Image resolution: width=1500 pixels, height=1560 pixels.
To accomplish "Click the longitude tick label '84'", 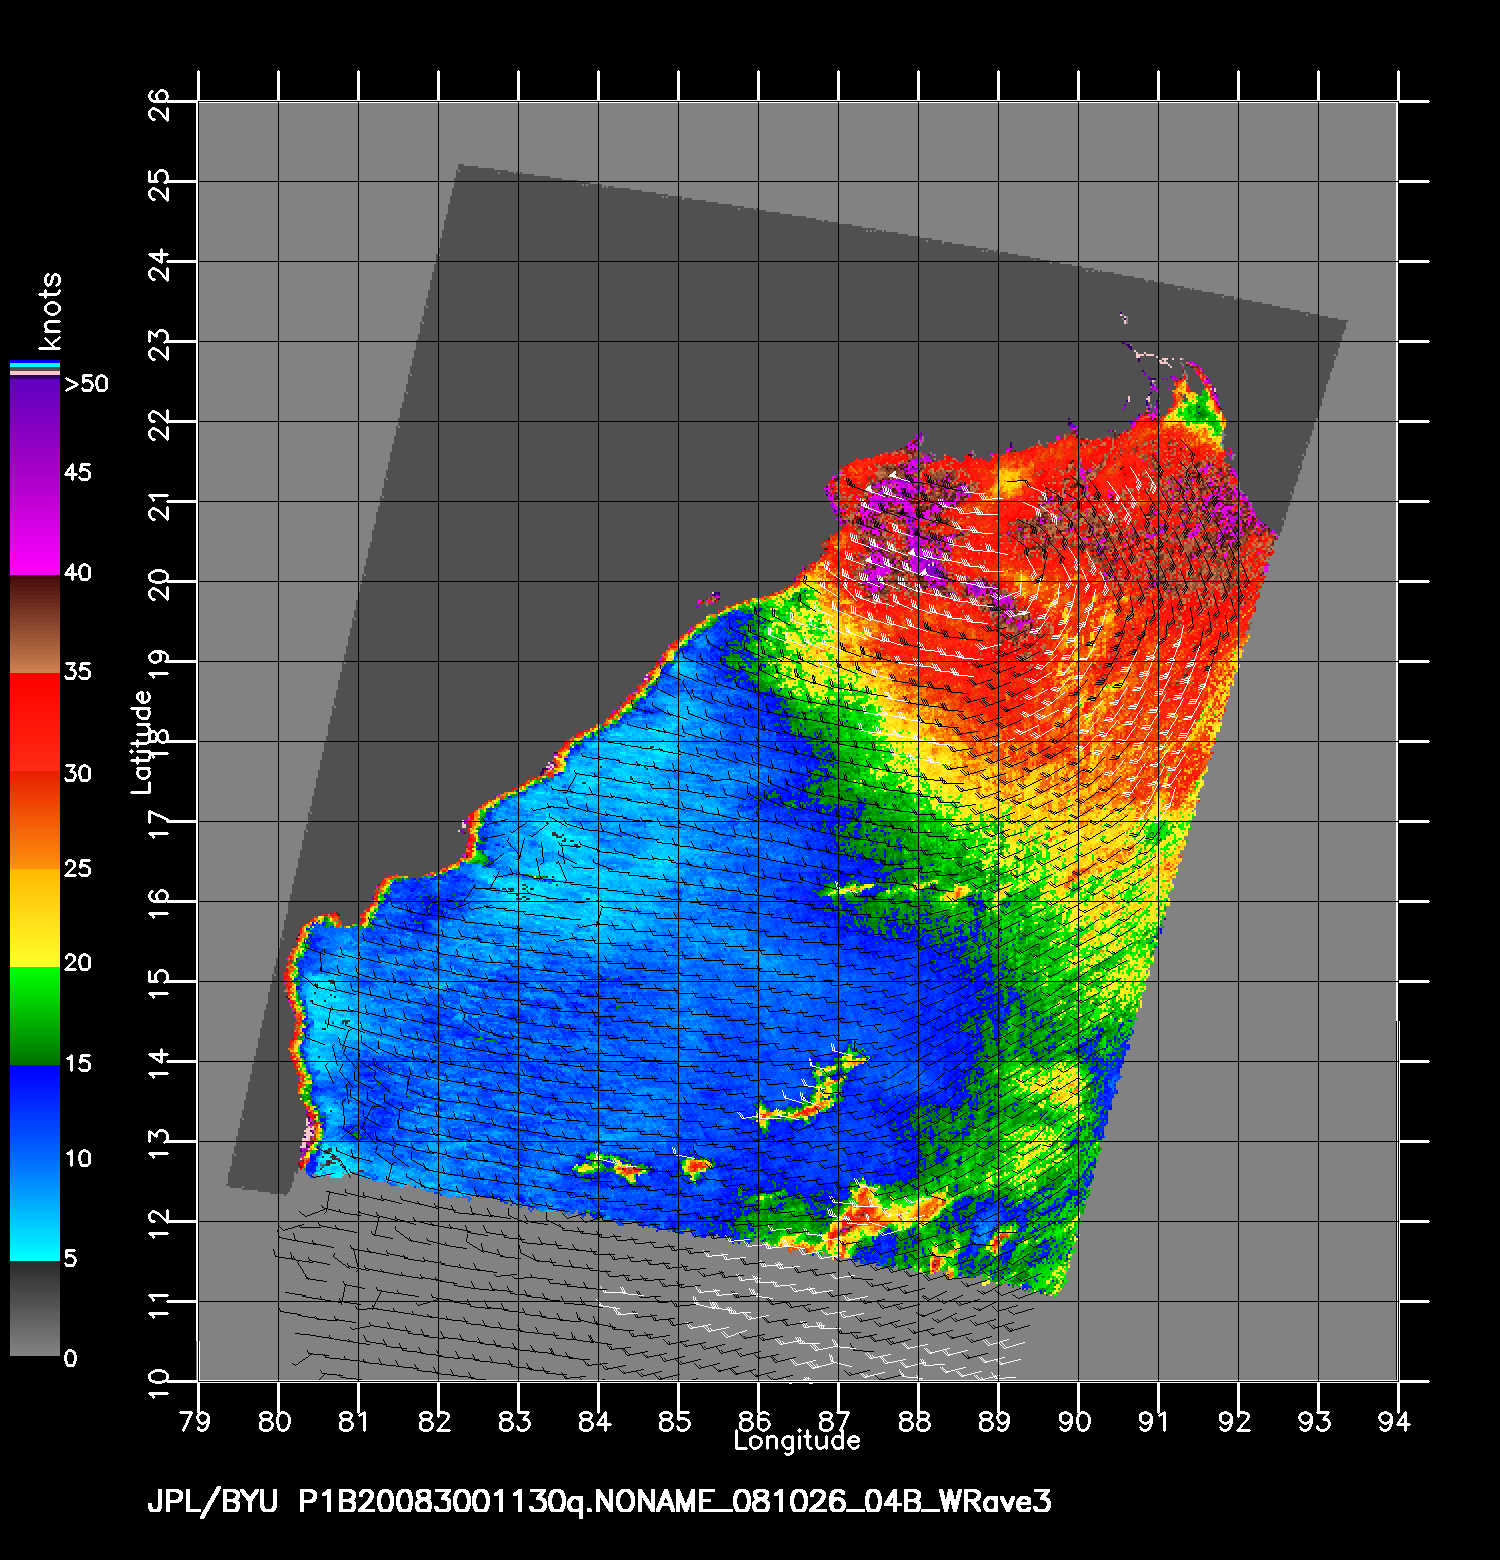I will pyautogui.click(x=595, y=1421).
